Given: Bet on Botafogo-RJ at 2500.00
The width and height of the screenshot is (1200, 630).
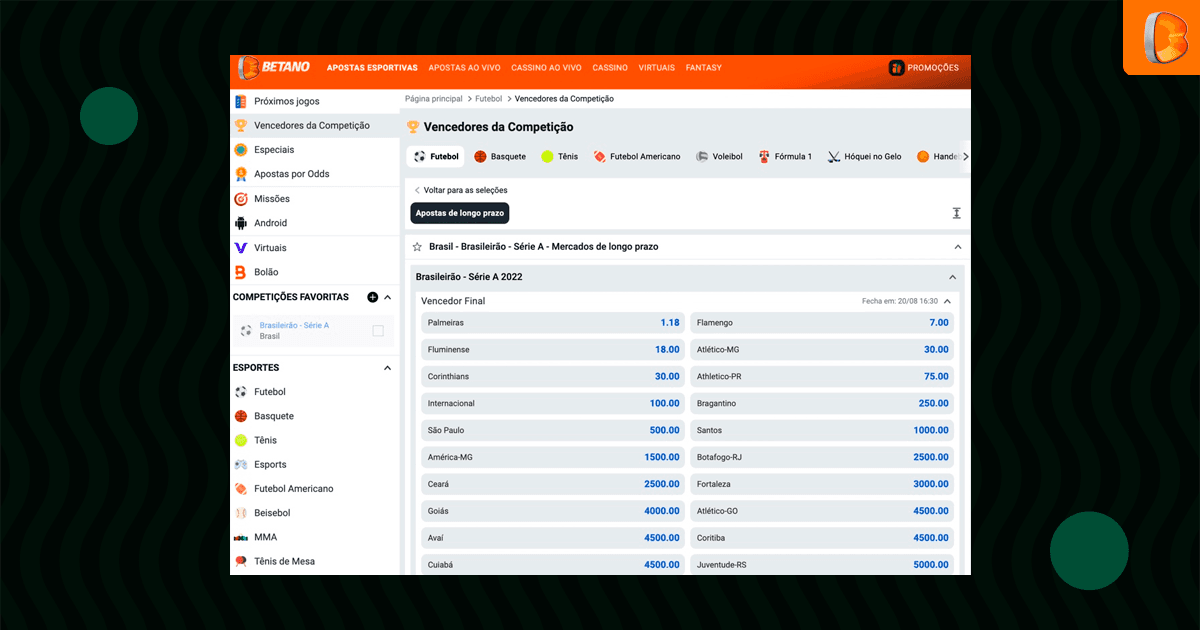Looking at the screenshot, I should pos(822,457).
